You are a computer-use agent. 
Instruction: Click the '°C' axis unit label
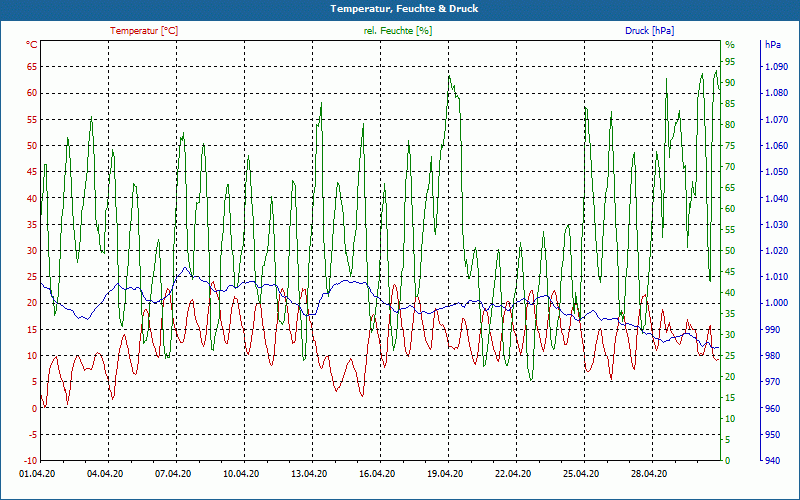[x=32, y=45]
